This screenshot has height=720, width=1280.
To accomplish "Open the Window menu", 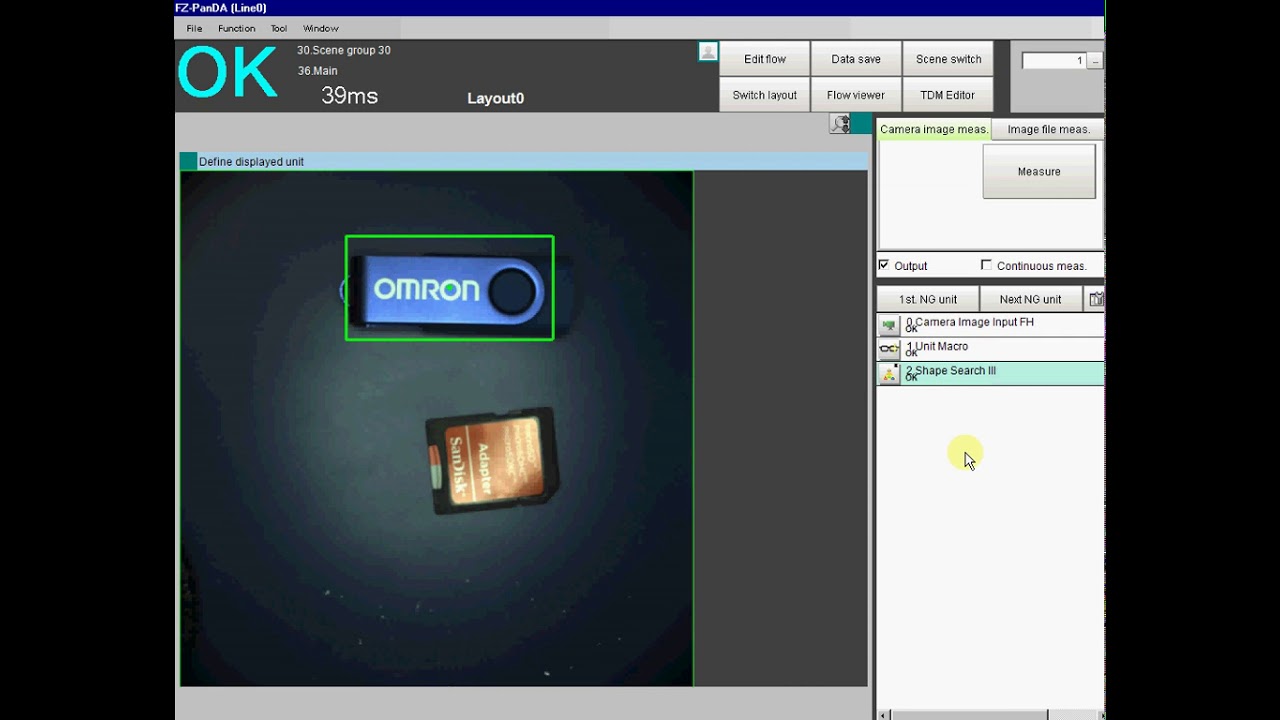I will [x=321, y=28].
